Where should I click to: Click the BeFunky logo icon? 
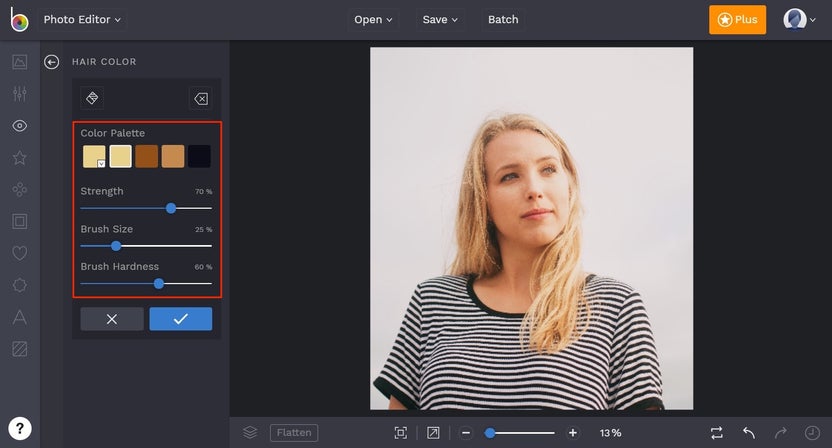19,20
